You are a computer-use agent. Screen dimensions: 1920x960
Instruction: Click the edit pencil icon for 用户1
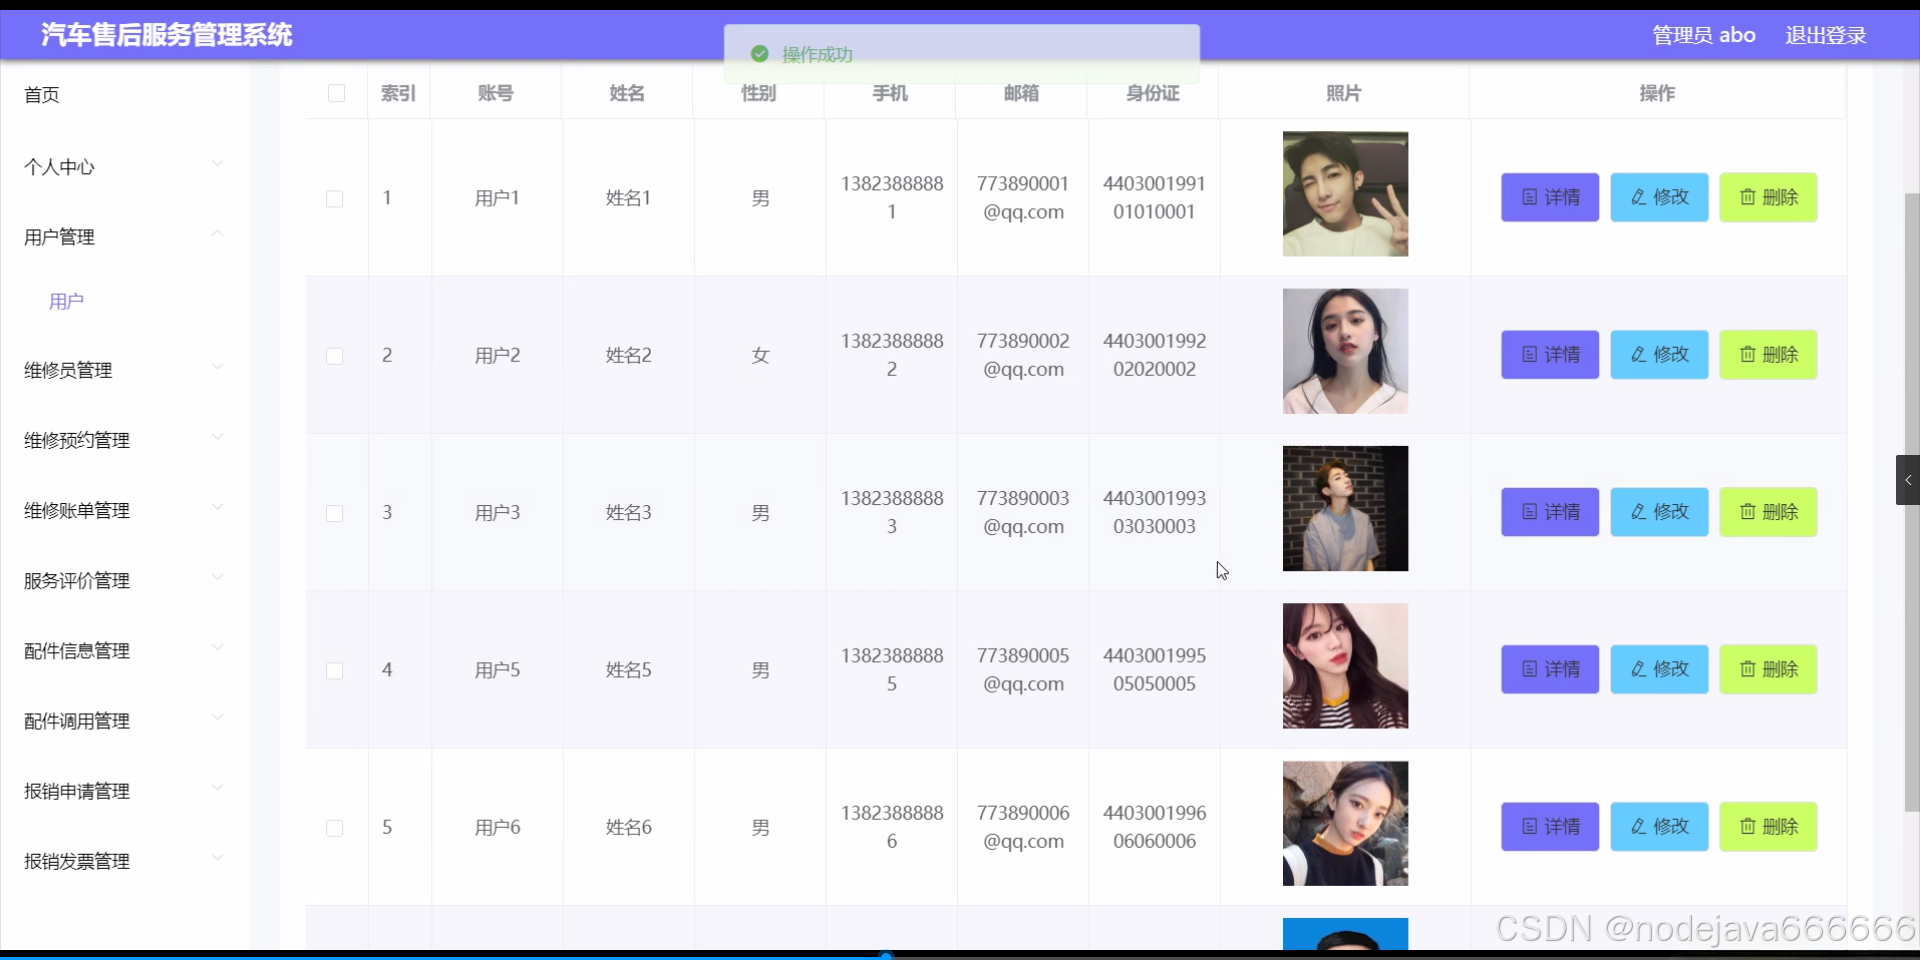tap(1639, 197)
